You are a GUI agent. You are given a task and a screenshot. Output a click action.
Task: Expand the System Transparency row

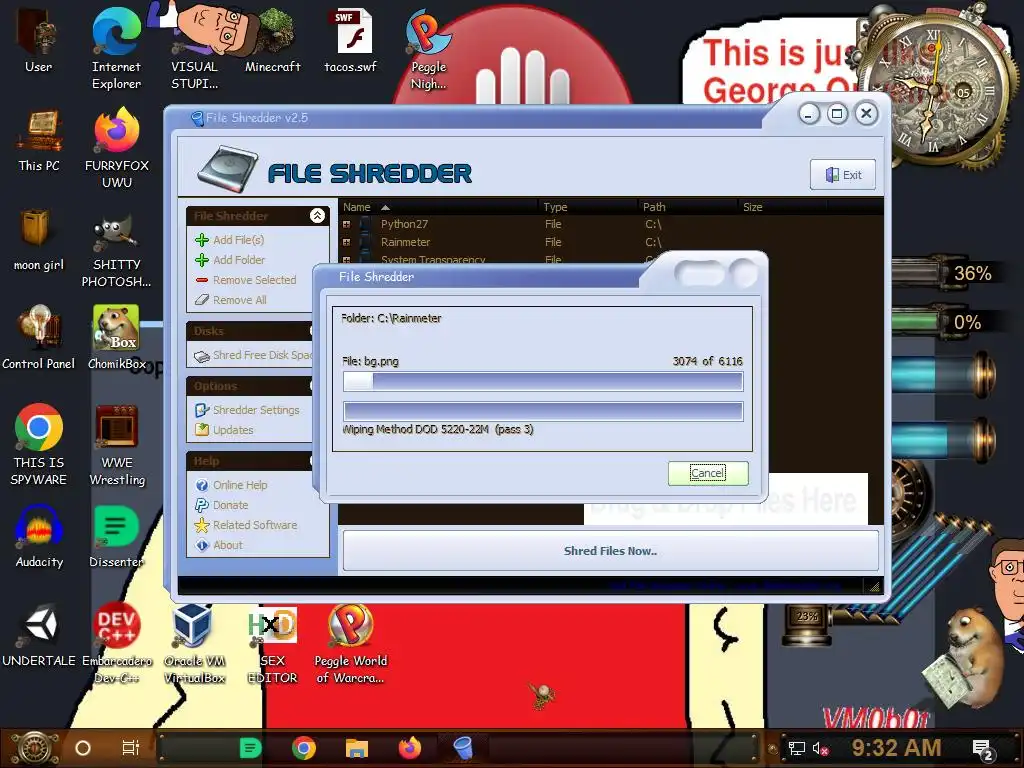347,260
